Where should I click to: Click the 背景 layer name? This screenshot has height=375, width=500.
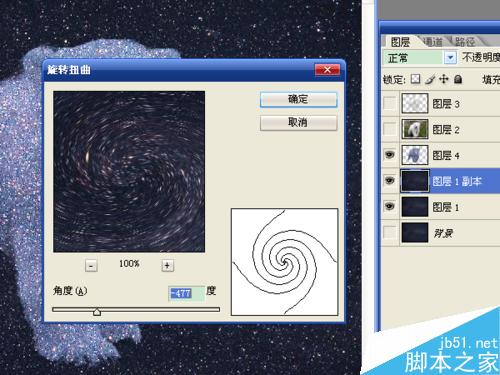(x=443, y=233)
